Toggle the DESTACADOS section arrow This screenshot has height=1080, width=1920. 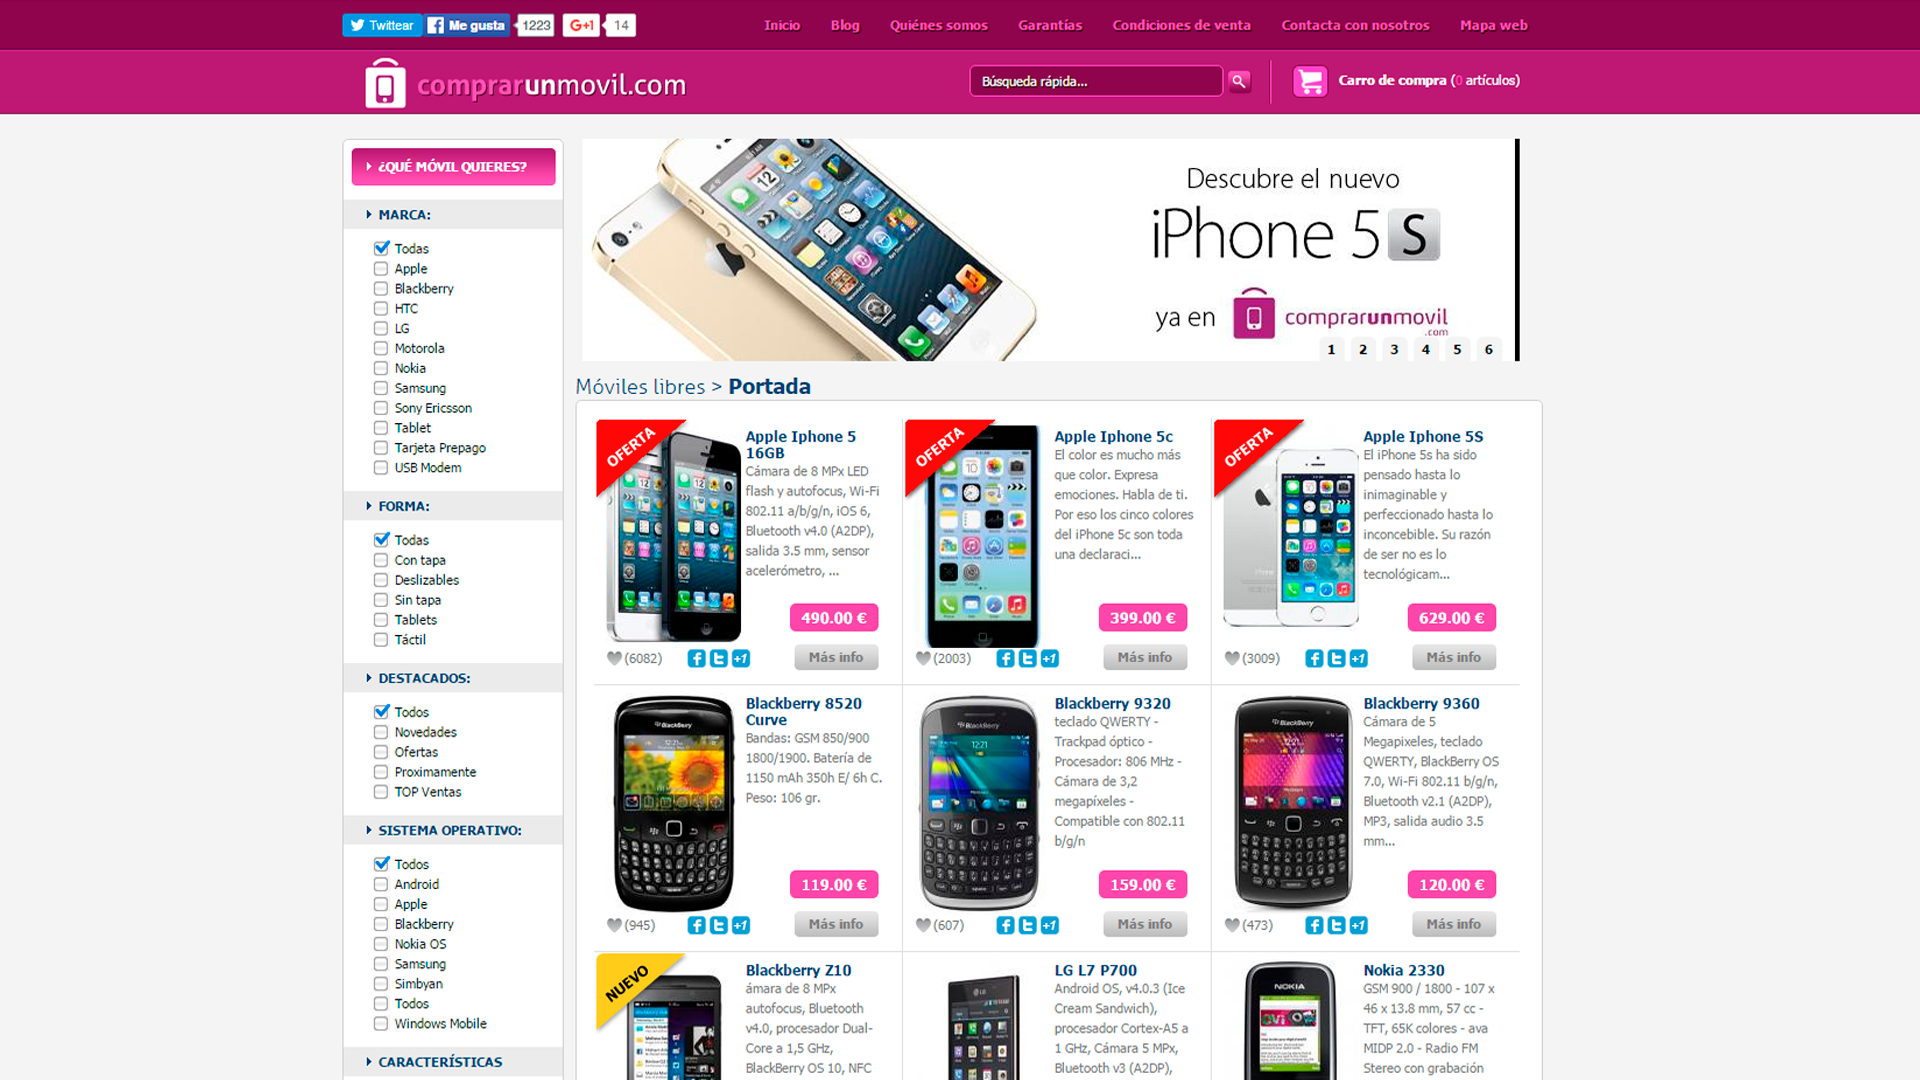[369, 678]
